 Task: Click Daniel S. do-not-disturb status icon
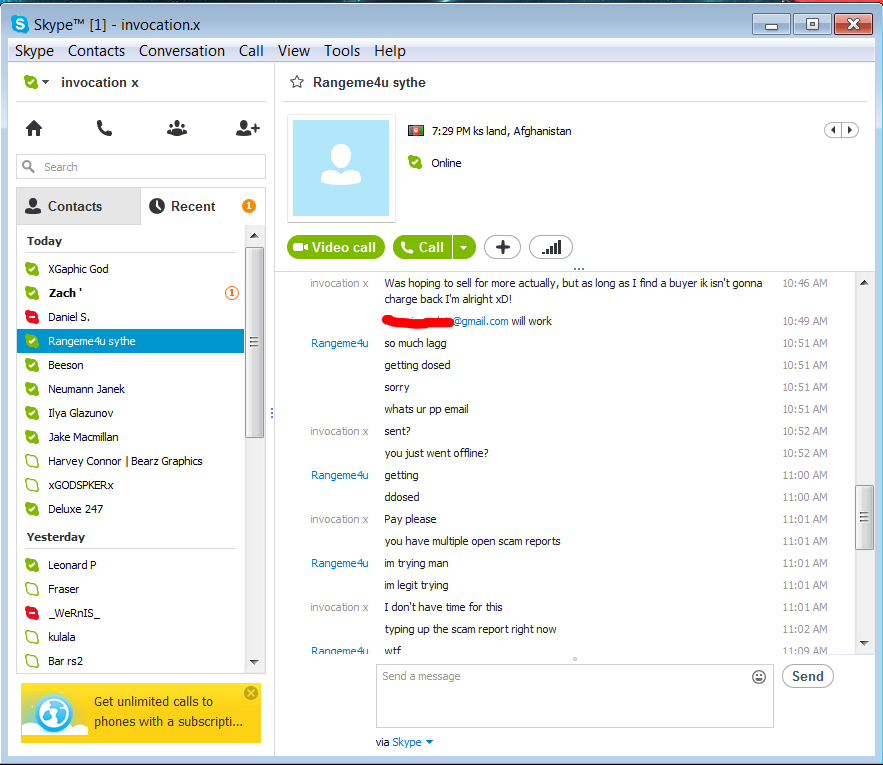click(32, 317)
